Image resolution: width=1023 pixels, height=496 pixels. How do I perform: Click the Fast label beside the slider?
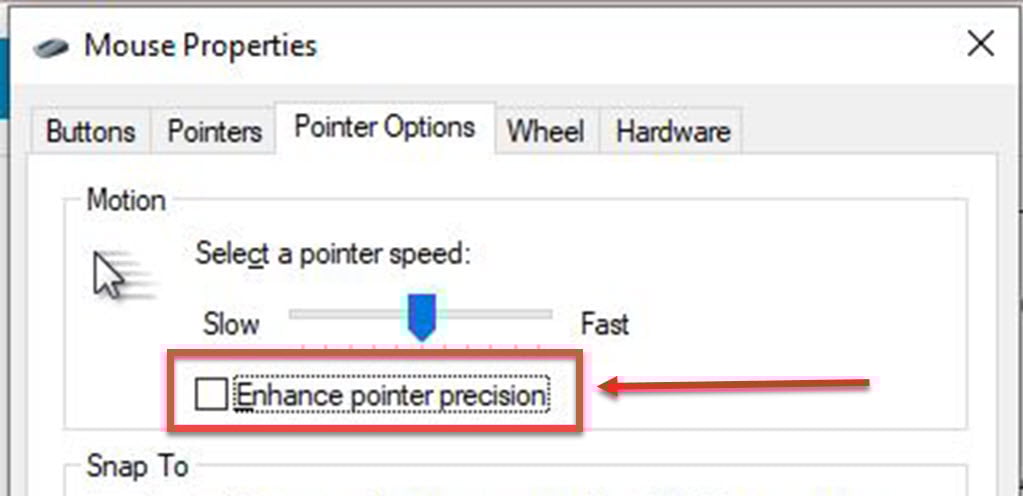[605, 324]
